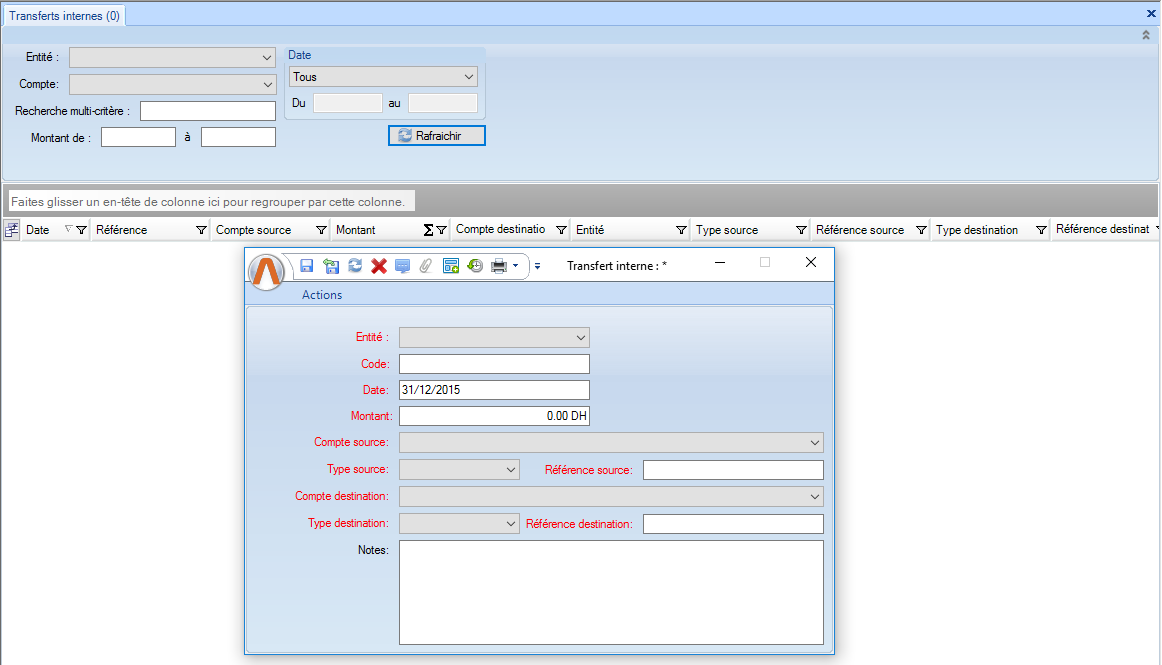Expand the Date filter dropdown showing Tous
This screenshot has width=1162, height=665.
pos(469,77)
